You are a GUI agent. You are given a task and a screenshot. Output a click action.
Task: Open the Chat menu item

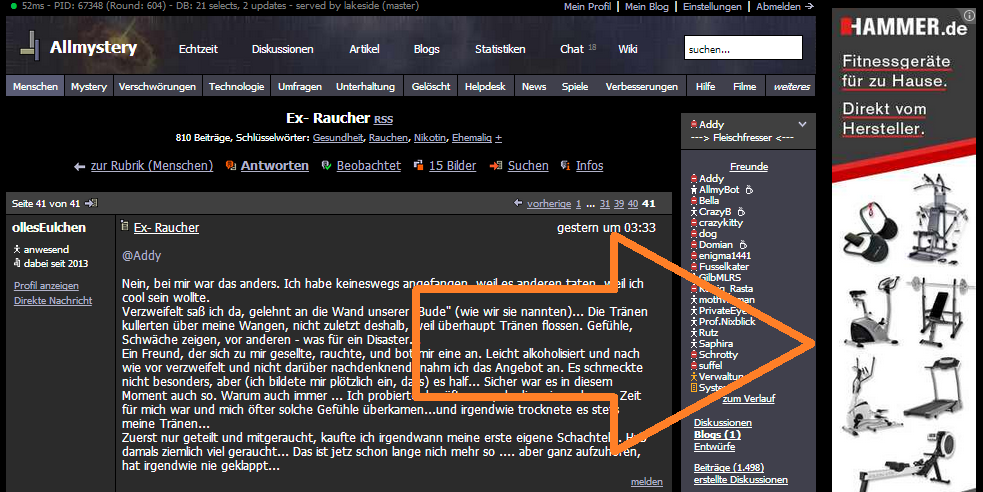[x=572, y=49]
